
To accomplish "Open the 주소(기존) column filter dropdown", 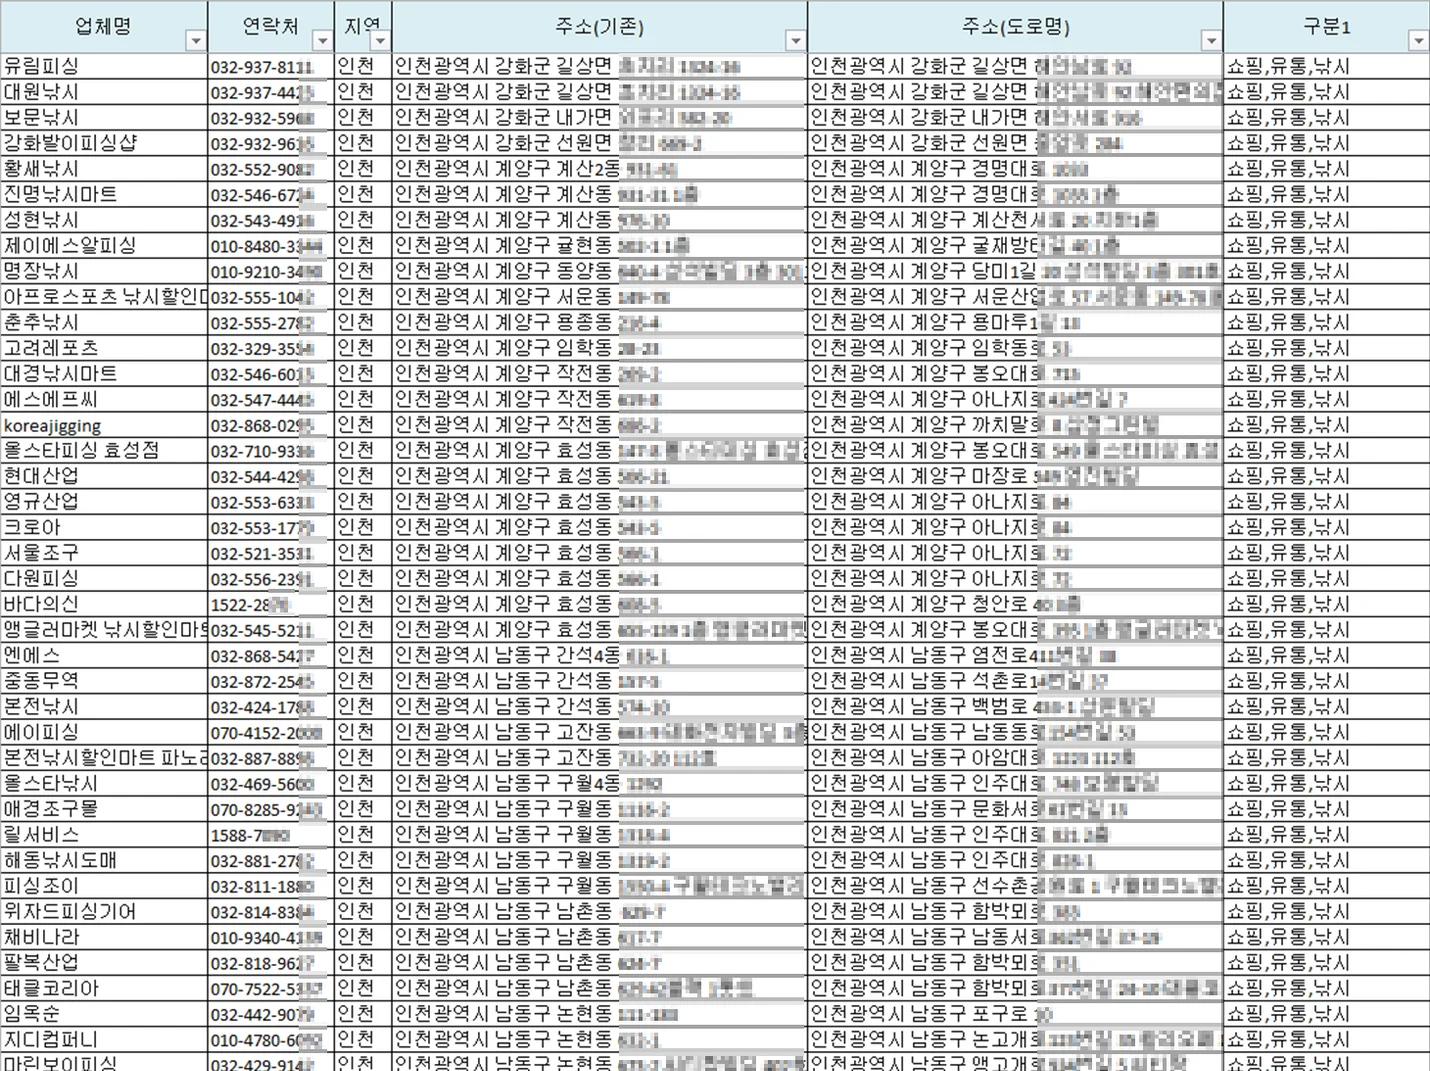I will (x=795, y=41).
